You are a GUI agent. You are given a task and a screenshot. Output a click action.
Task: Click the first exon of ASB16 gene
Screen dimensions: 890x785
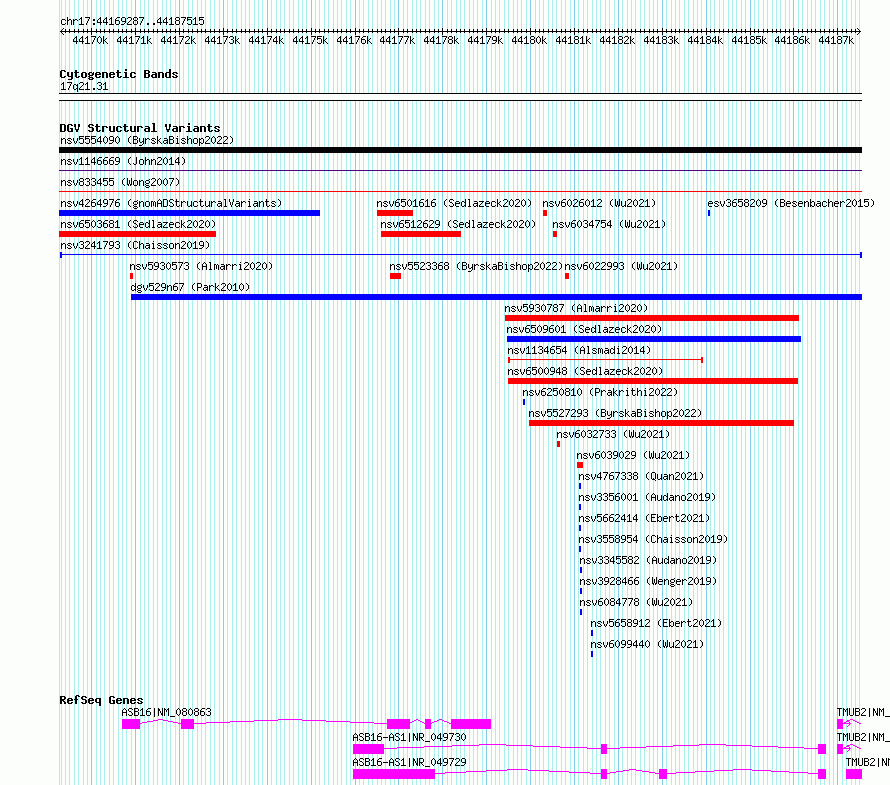click(x=131, y=724)
